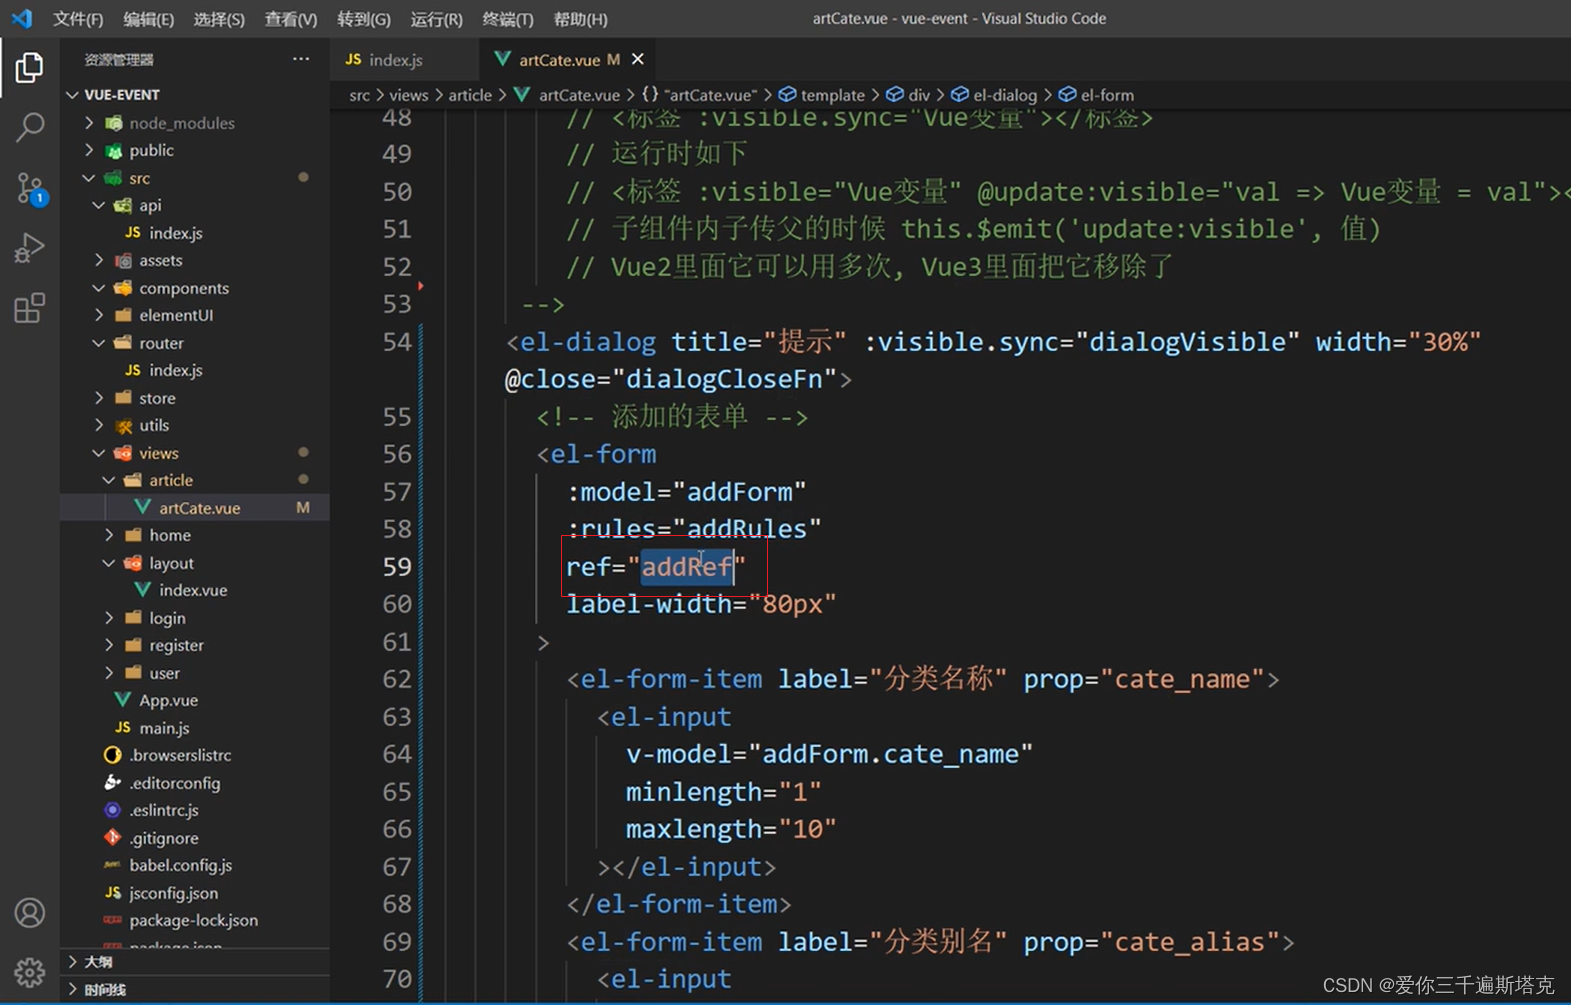Open babel.config.js file
This screenshot has width=1571, height=1005.
point(180,865)
